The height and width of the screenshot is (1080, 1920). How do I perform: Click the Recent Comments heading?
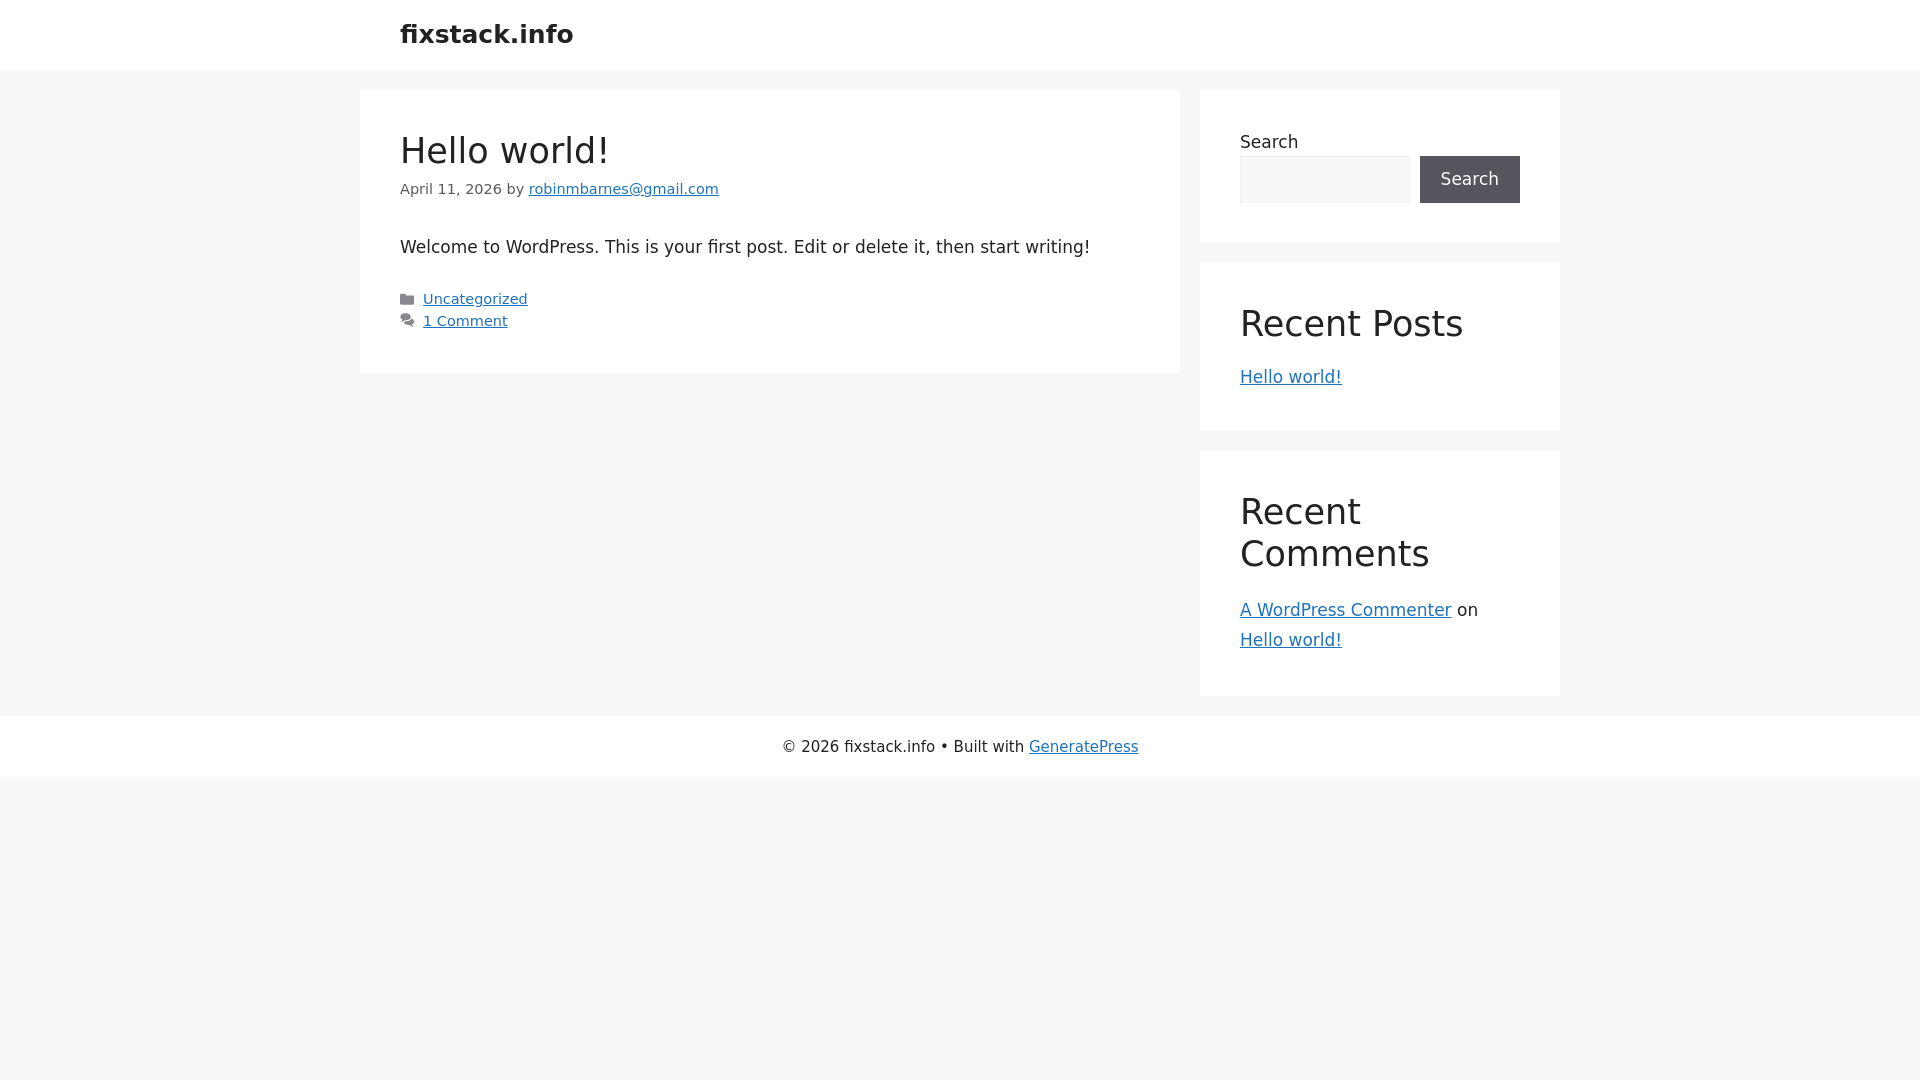tap(1334, 533)
